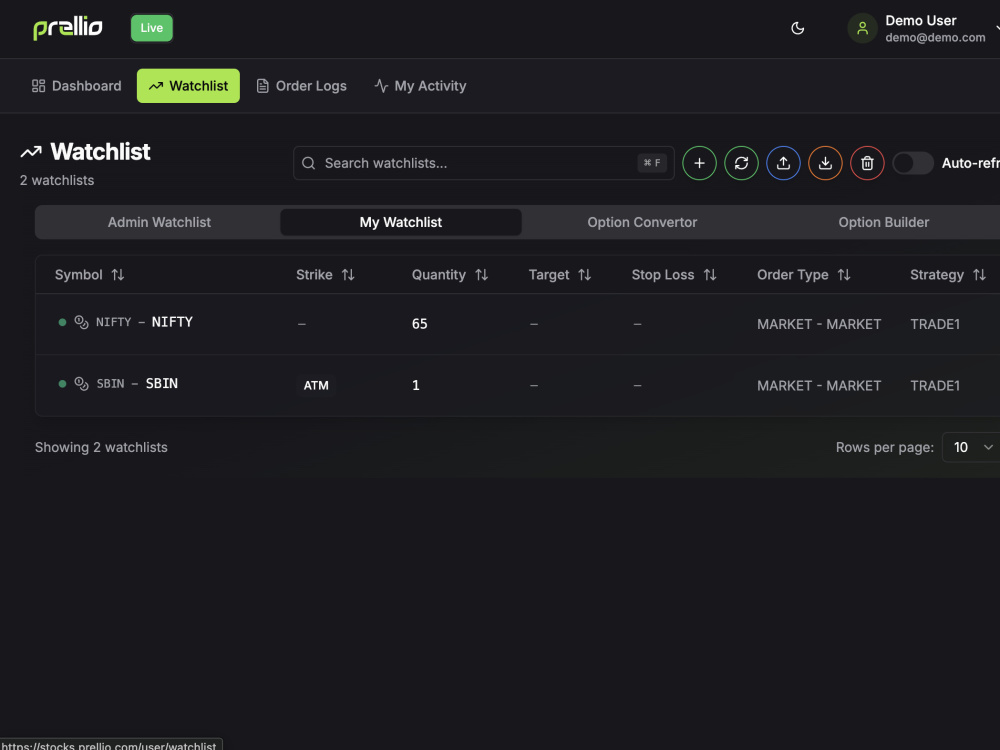Click the Prellio logo
The image size is (1000, 750).
(68, 28)
